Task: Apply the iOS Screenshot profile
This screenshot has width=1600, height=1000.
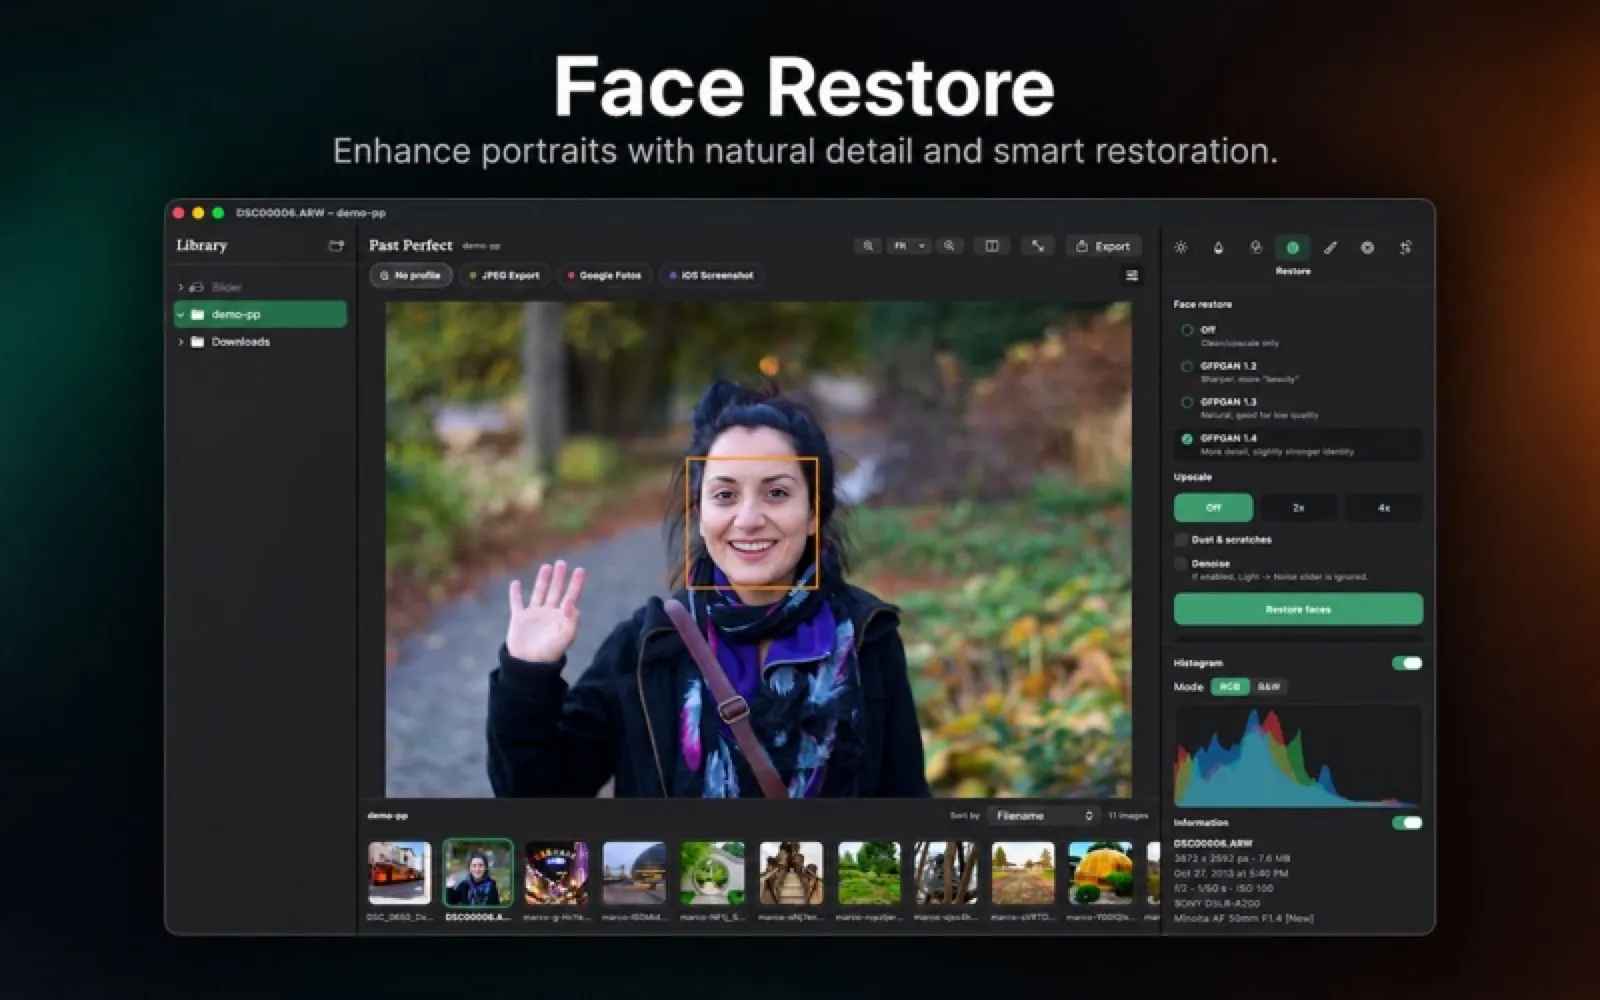Action: click(712, 275)
